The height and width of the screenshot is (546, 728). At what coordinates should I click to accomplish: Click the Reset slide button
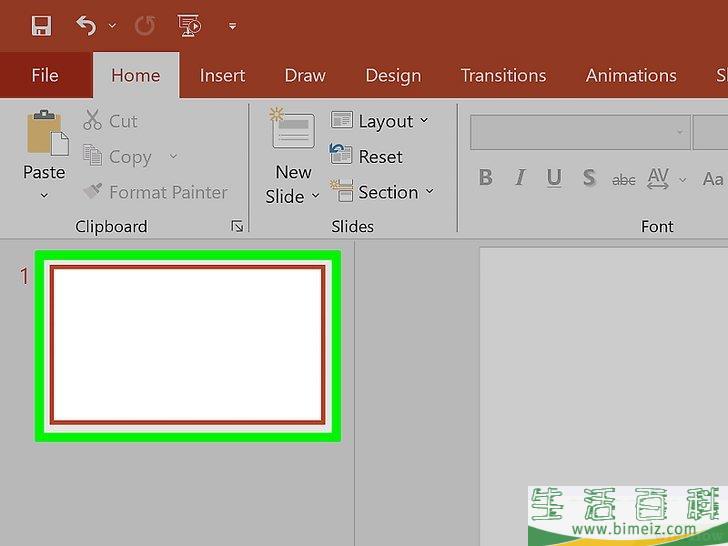[366, 156]
